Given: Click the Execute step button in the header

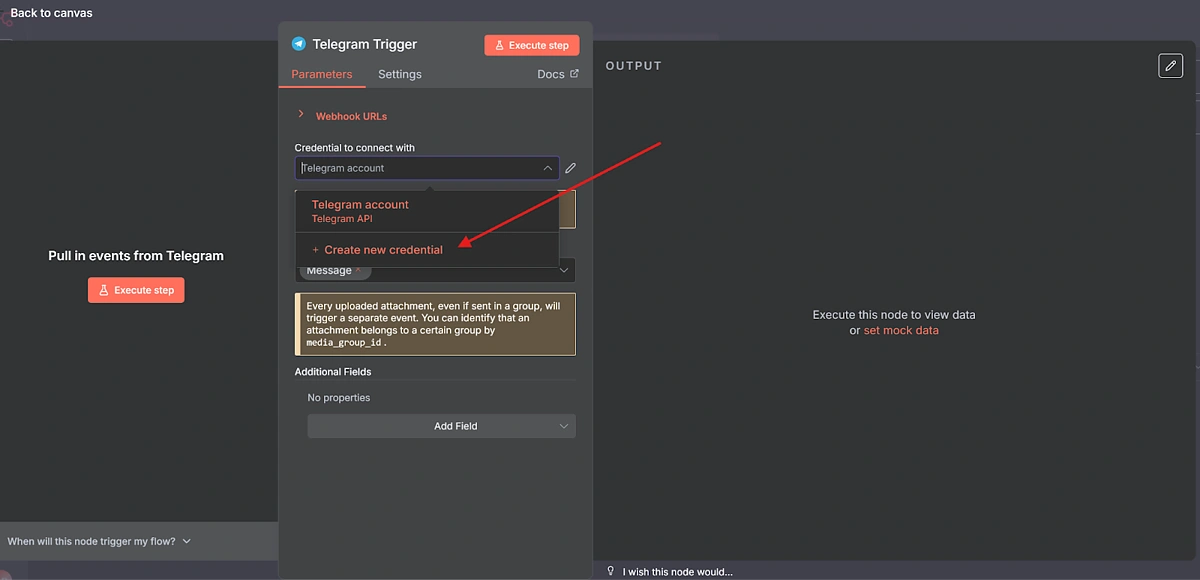Looking at the screenshot, I should point(531,45).
